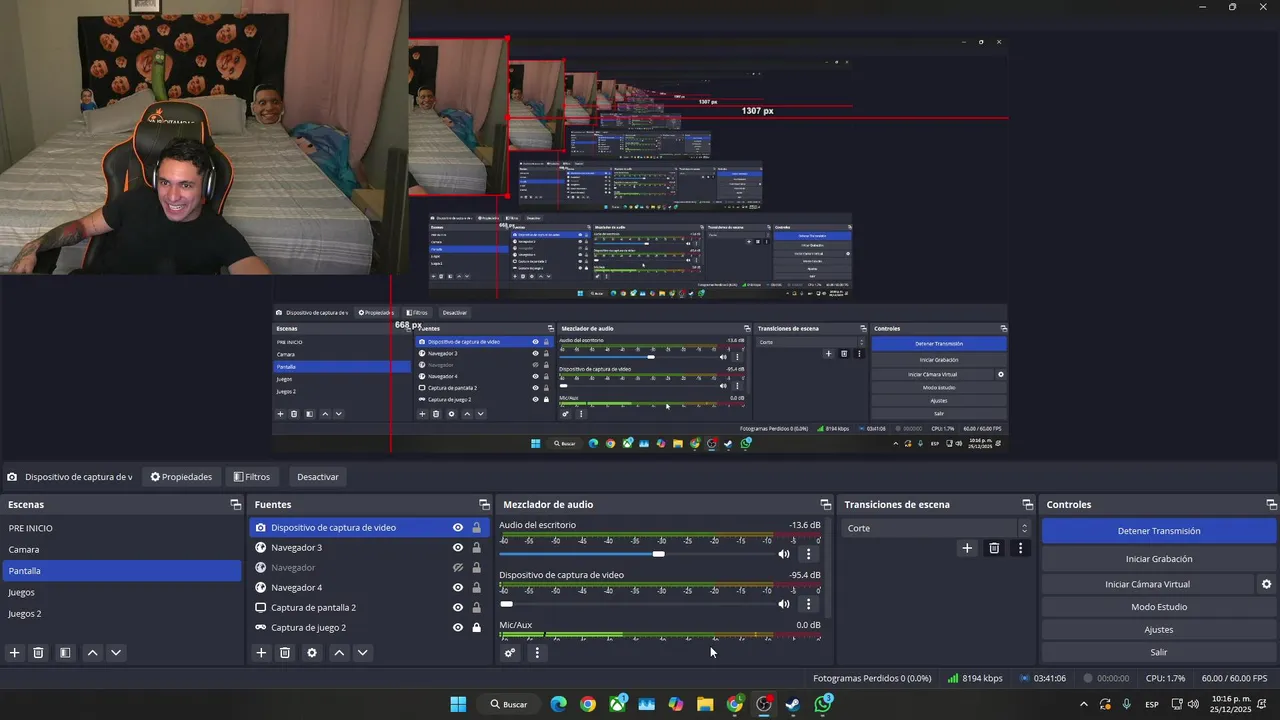Click the taskbar Buscar search box

(508, 704)
